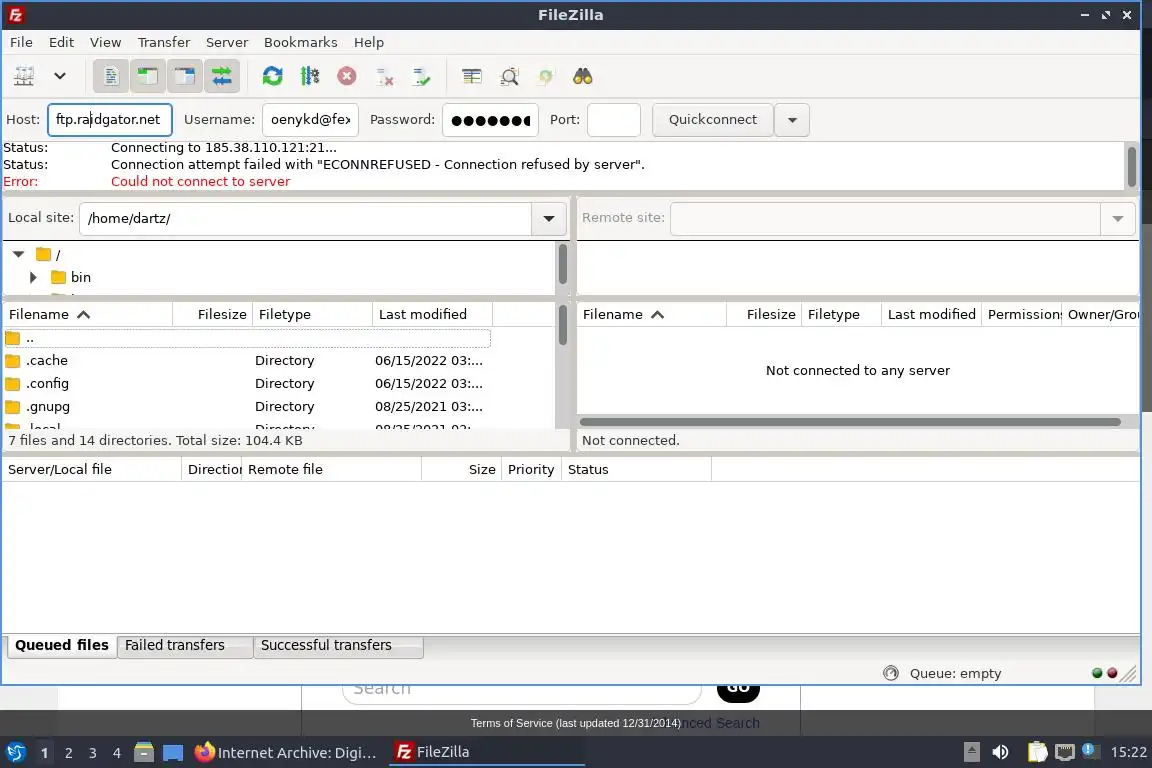
Task: Click the queue Priority column header
Action: coord(531,470)
